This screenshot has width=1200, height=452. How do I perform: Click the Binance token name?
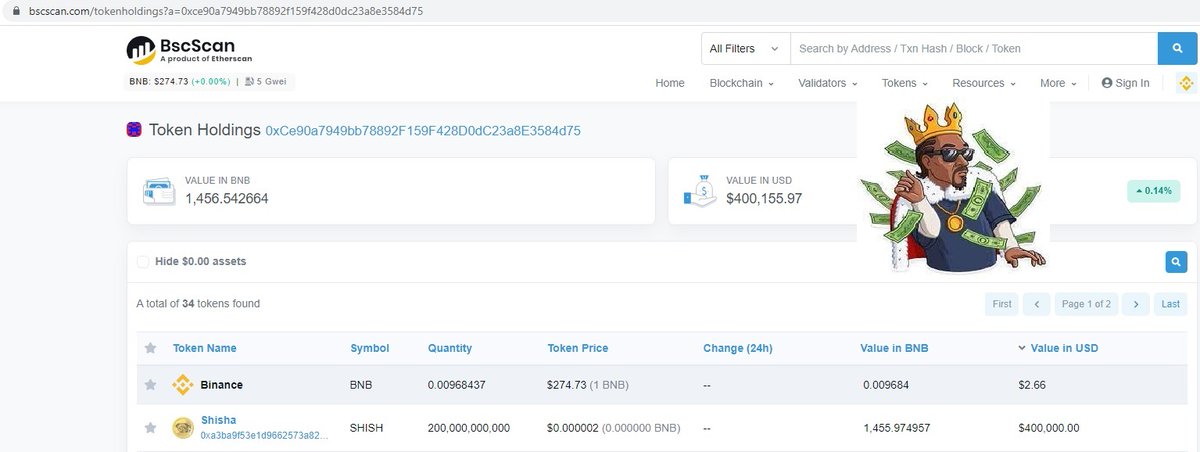[222, 384]
